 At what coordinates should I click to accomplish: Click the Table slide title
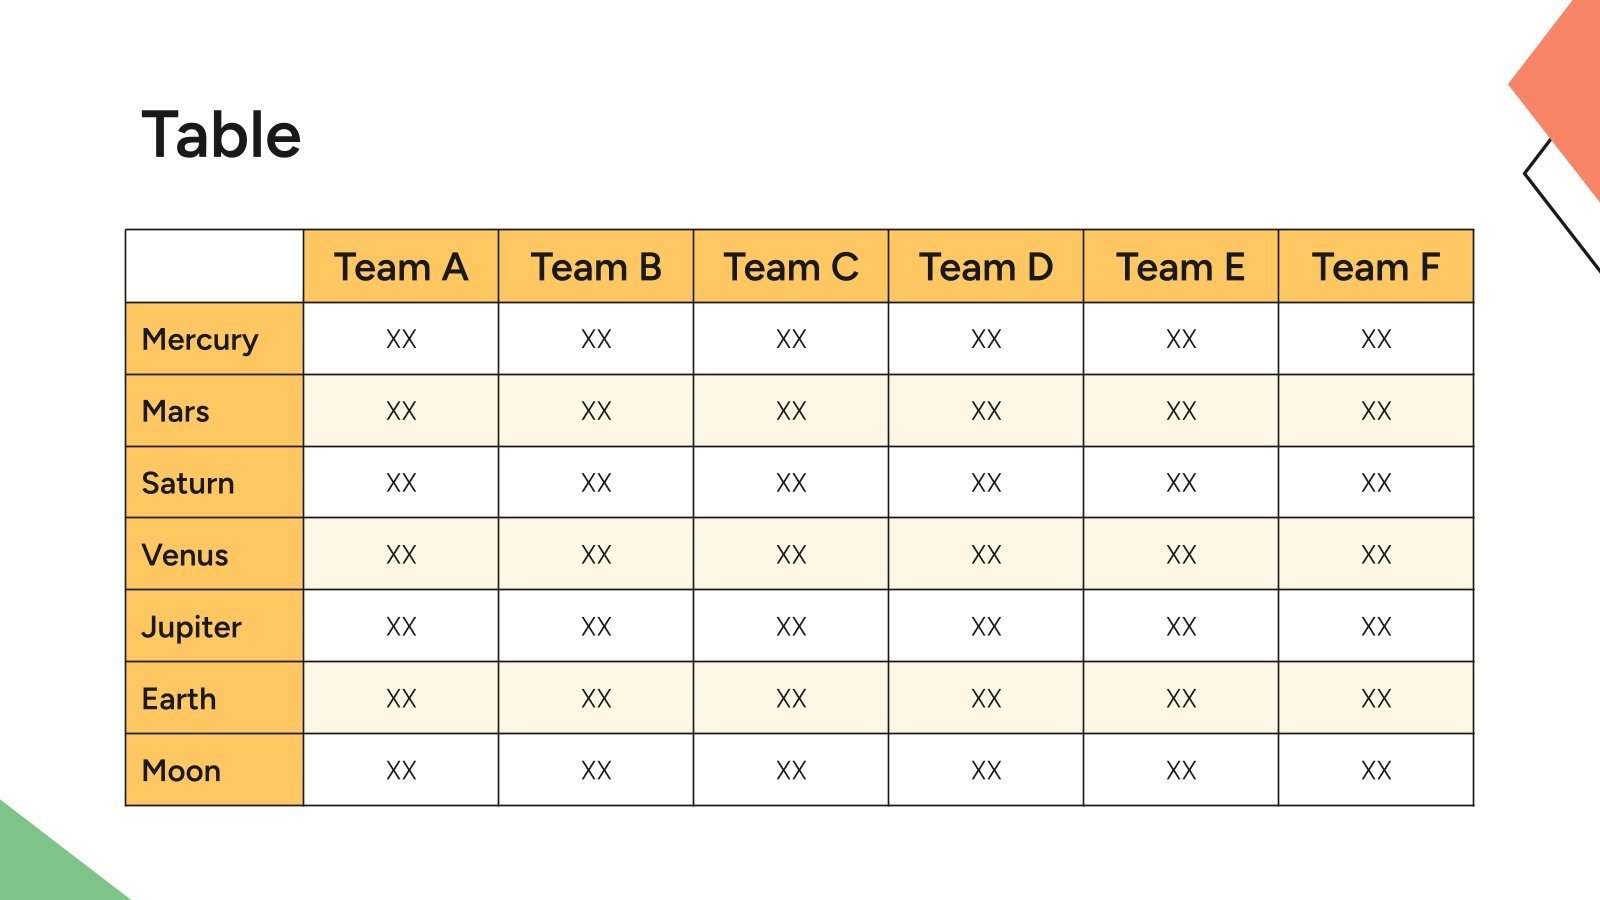point(221,135)
